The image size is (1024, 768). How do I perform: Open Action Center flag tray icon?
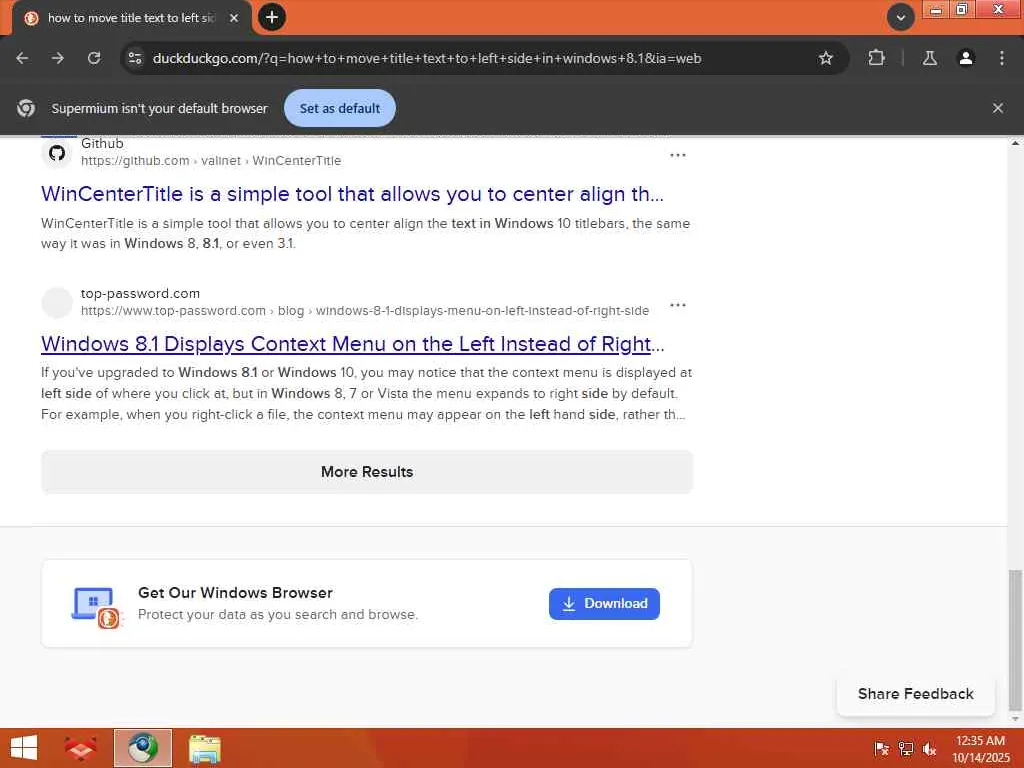tap(882, 748)
